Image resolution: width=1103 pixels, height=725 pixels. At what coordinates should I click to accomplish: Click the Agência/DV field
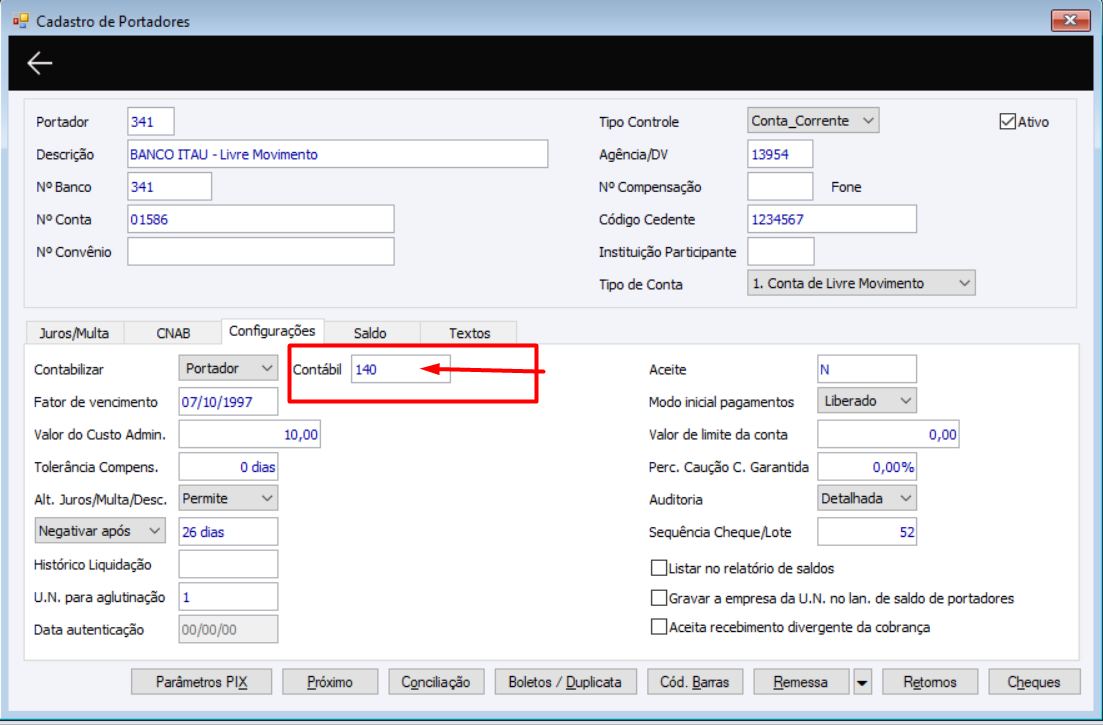(780, 154)
